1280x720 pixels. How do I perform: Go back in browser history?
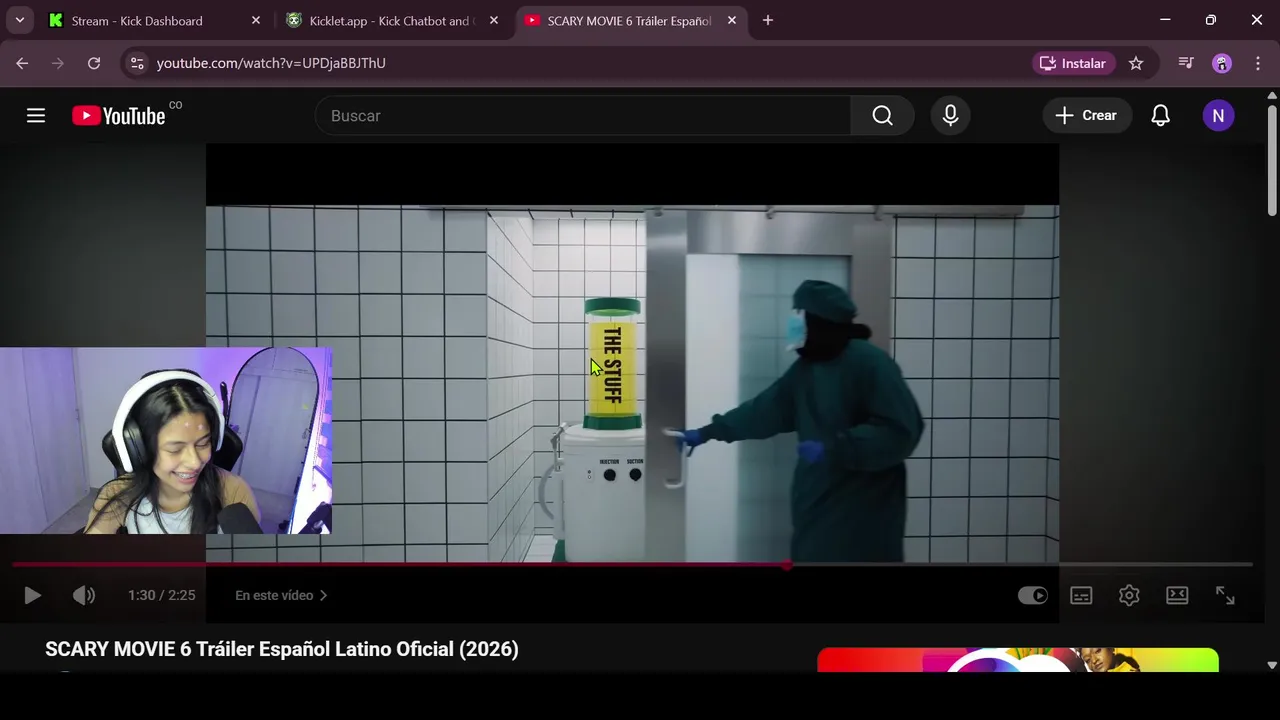point(22,63)
